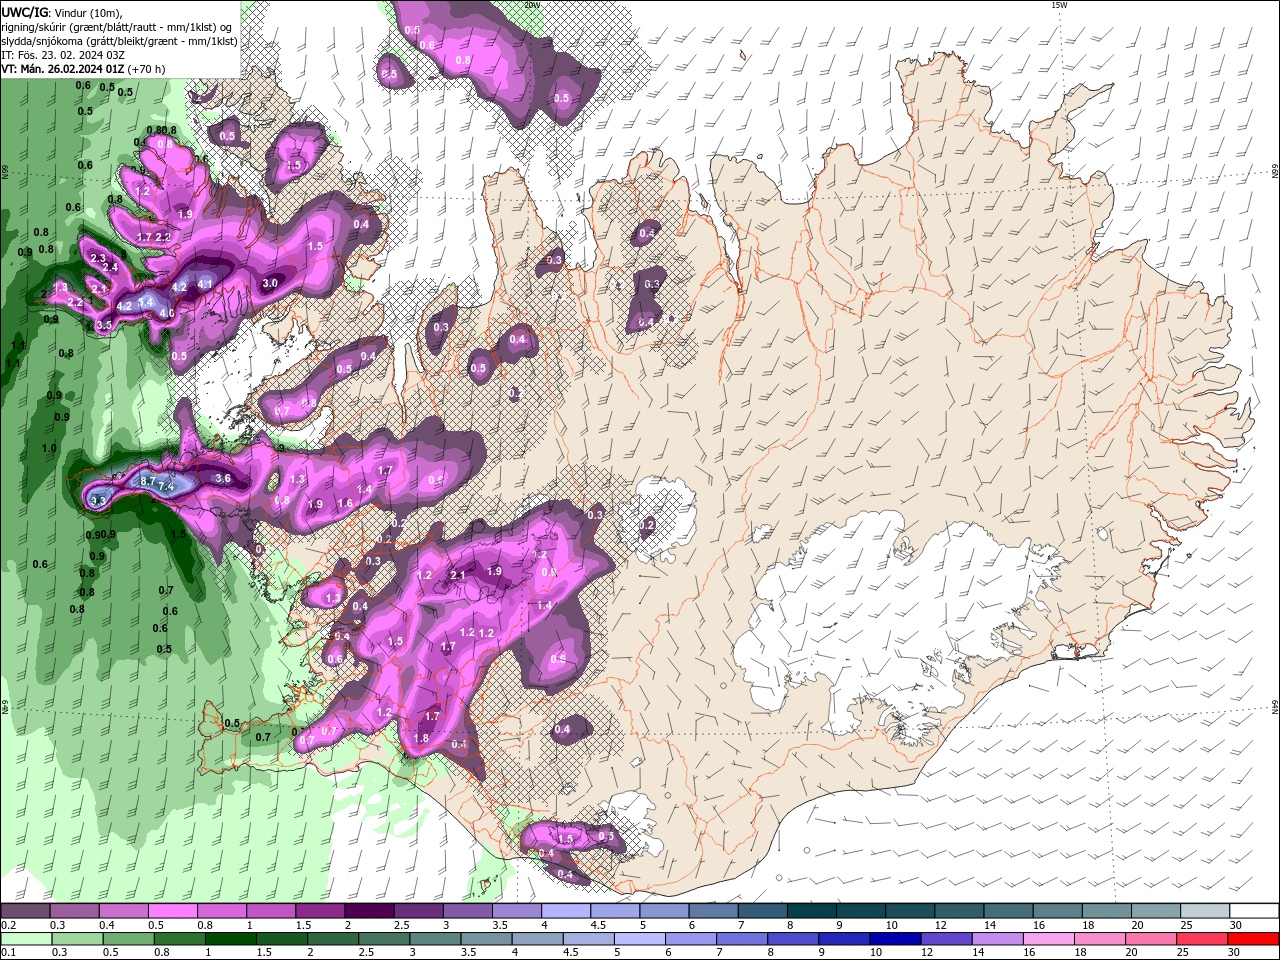Click the rigning/skúrir description line
Viewport: 1280px width, 960px height.
118,27
